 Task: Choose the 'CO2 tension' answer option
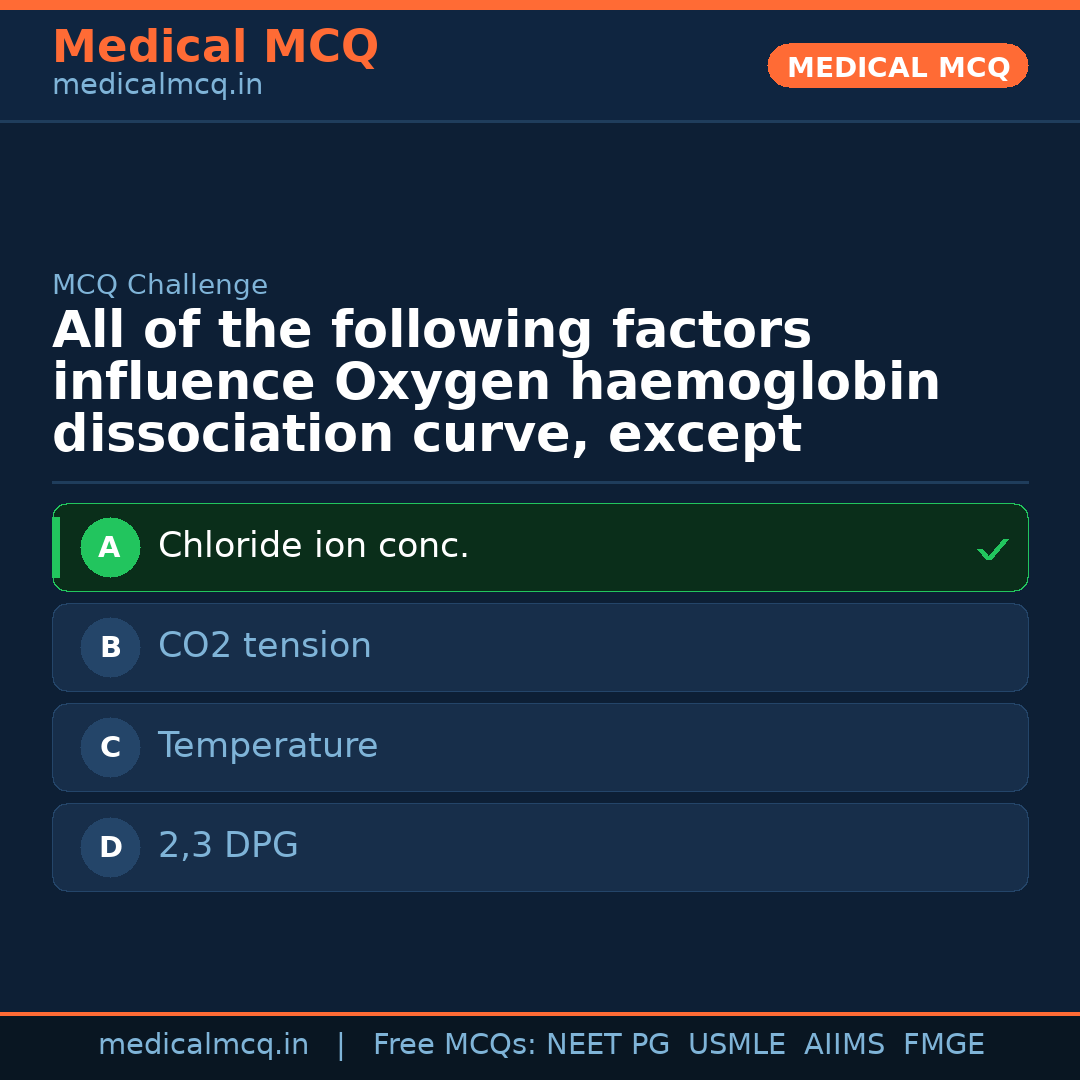tap(264, 646)
